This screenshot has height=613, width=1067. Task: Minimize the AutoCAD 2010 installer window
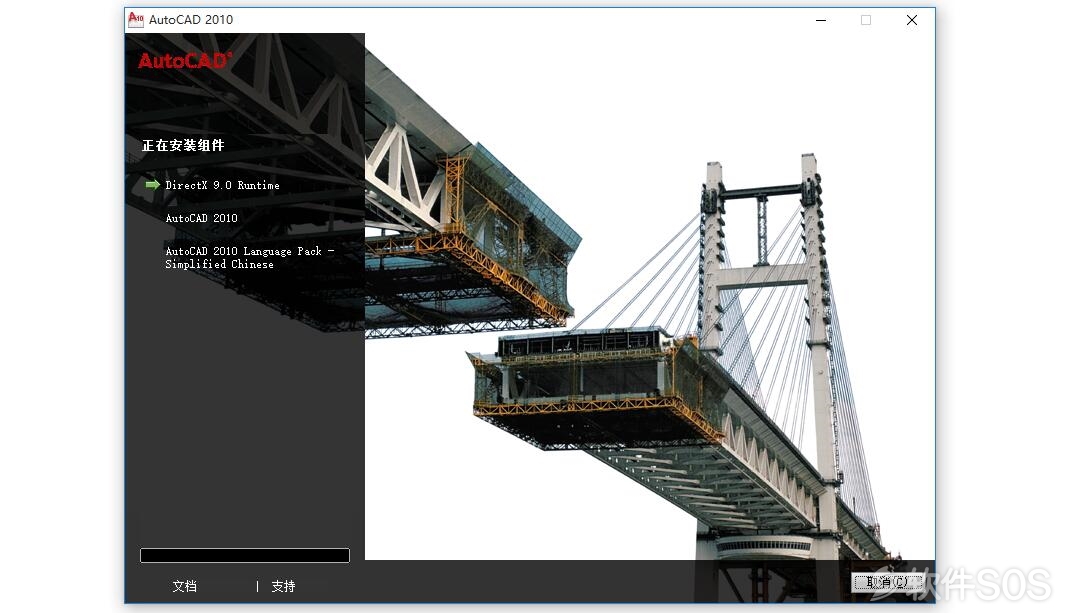[x=821, y=20]
